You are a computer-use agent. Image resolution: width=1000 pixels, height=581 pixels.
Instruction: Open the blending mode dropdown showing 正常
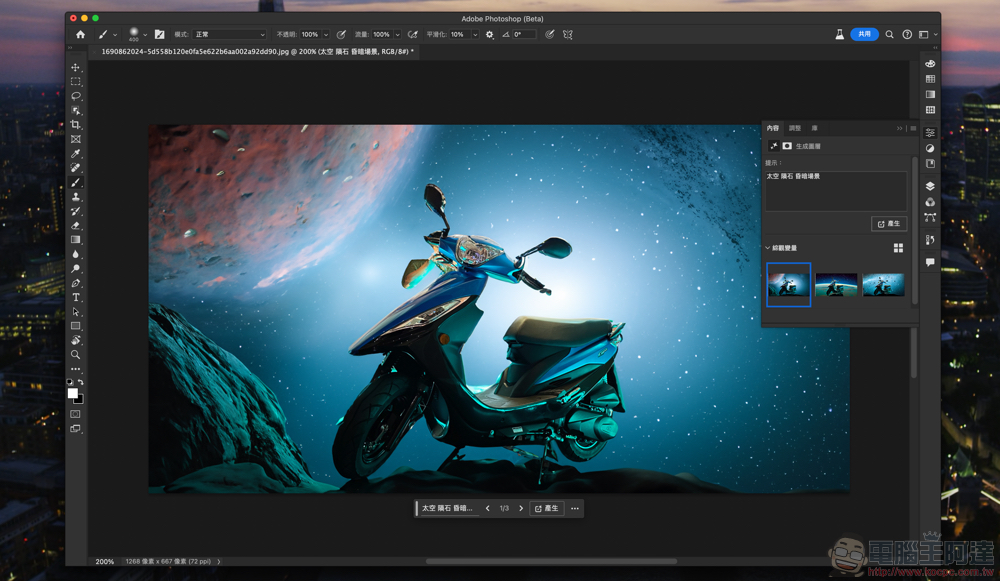pyautogui.click(x=230, y=34)
